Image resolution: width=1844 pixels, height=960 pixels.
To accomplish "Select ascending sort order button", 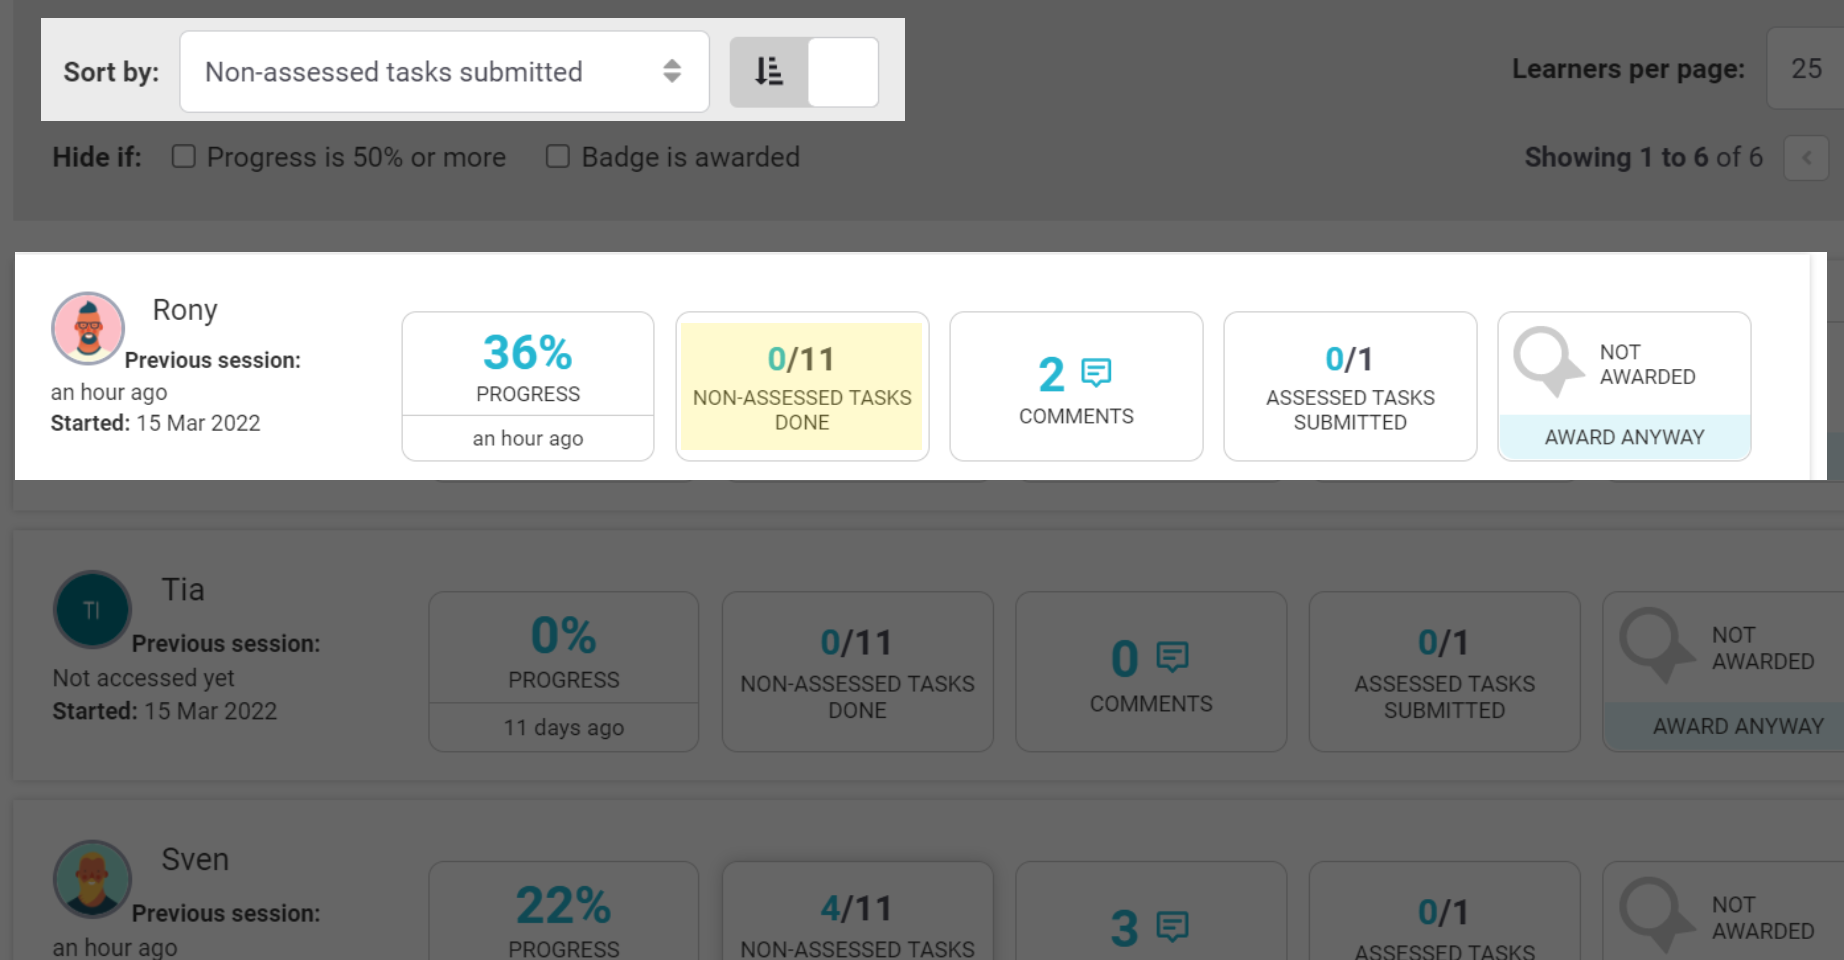I will [x=768, y=72].
